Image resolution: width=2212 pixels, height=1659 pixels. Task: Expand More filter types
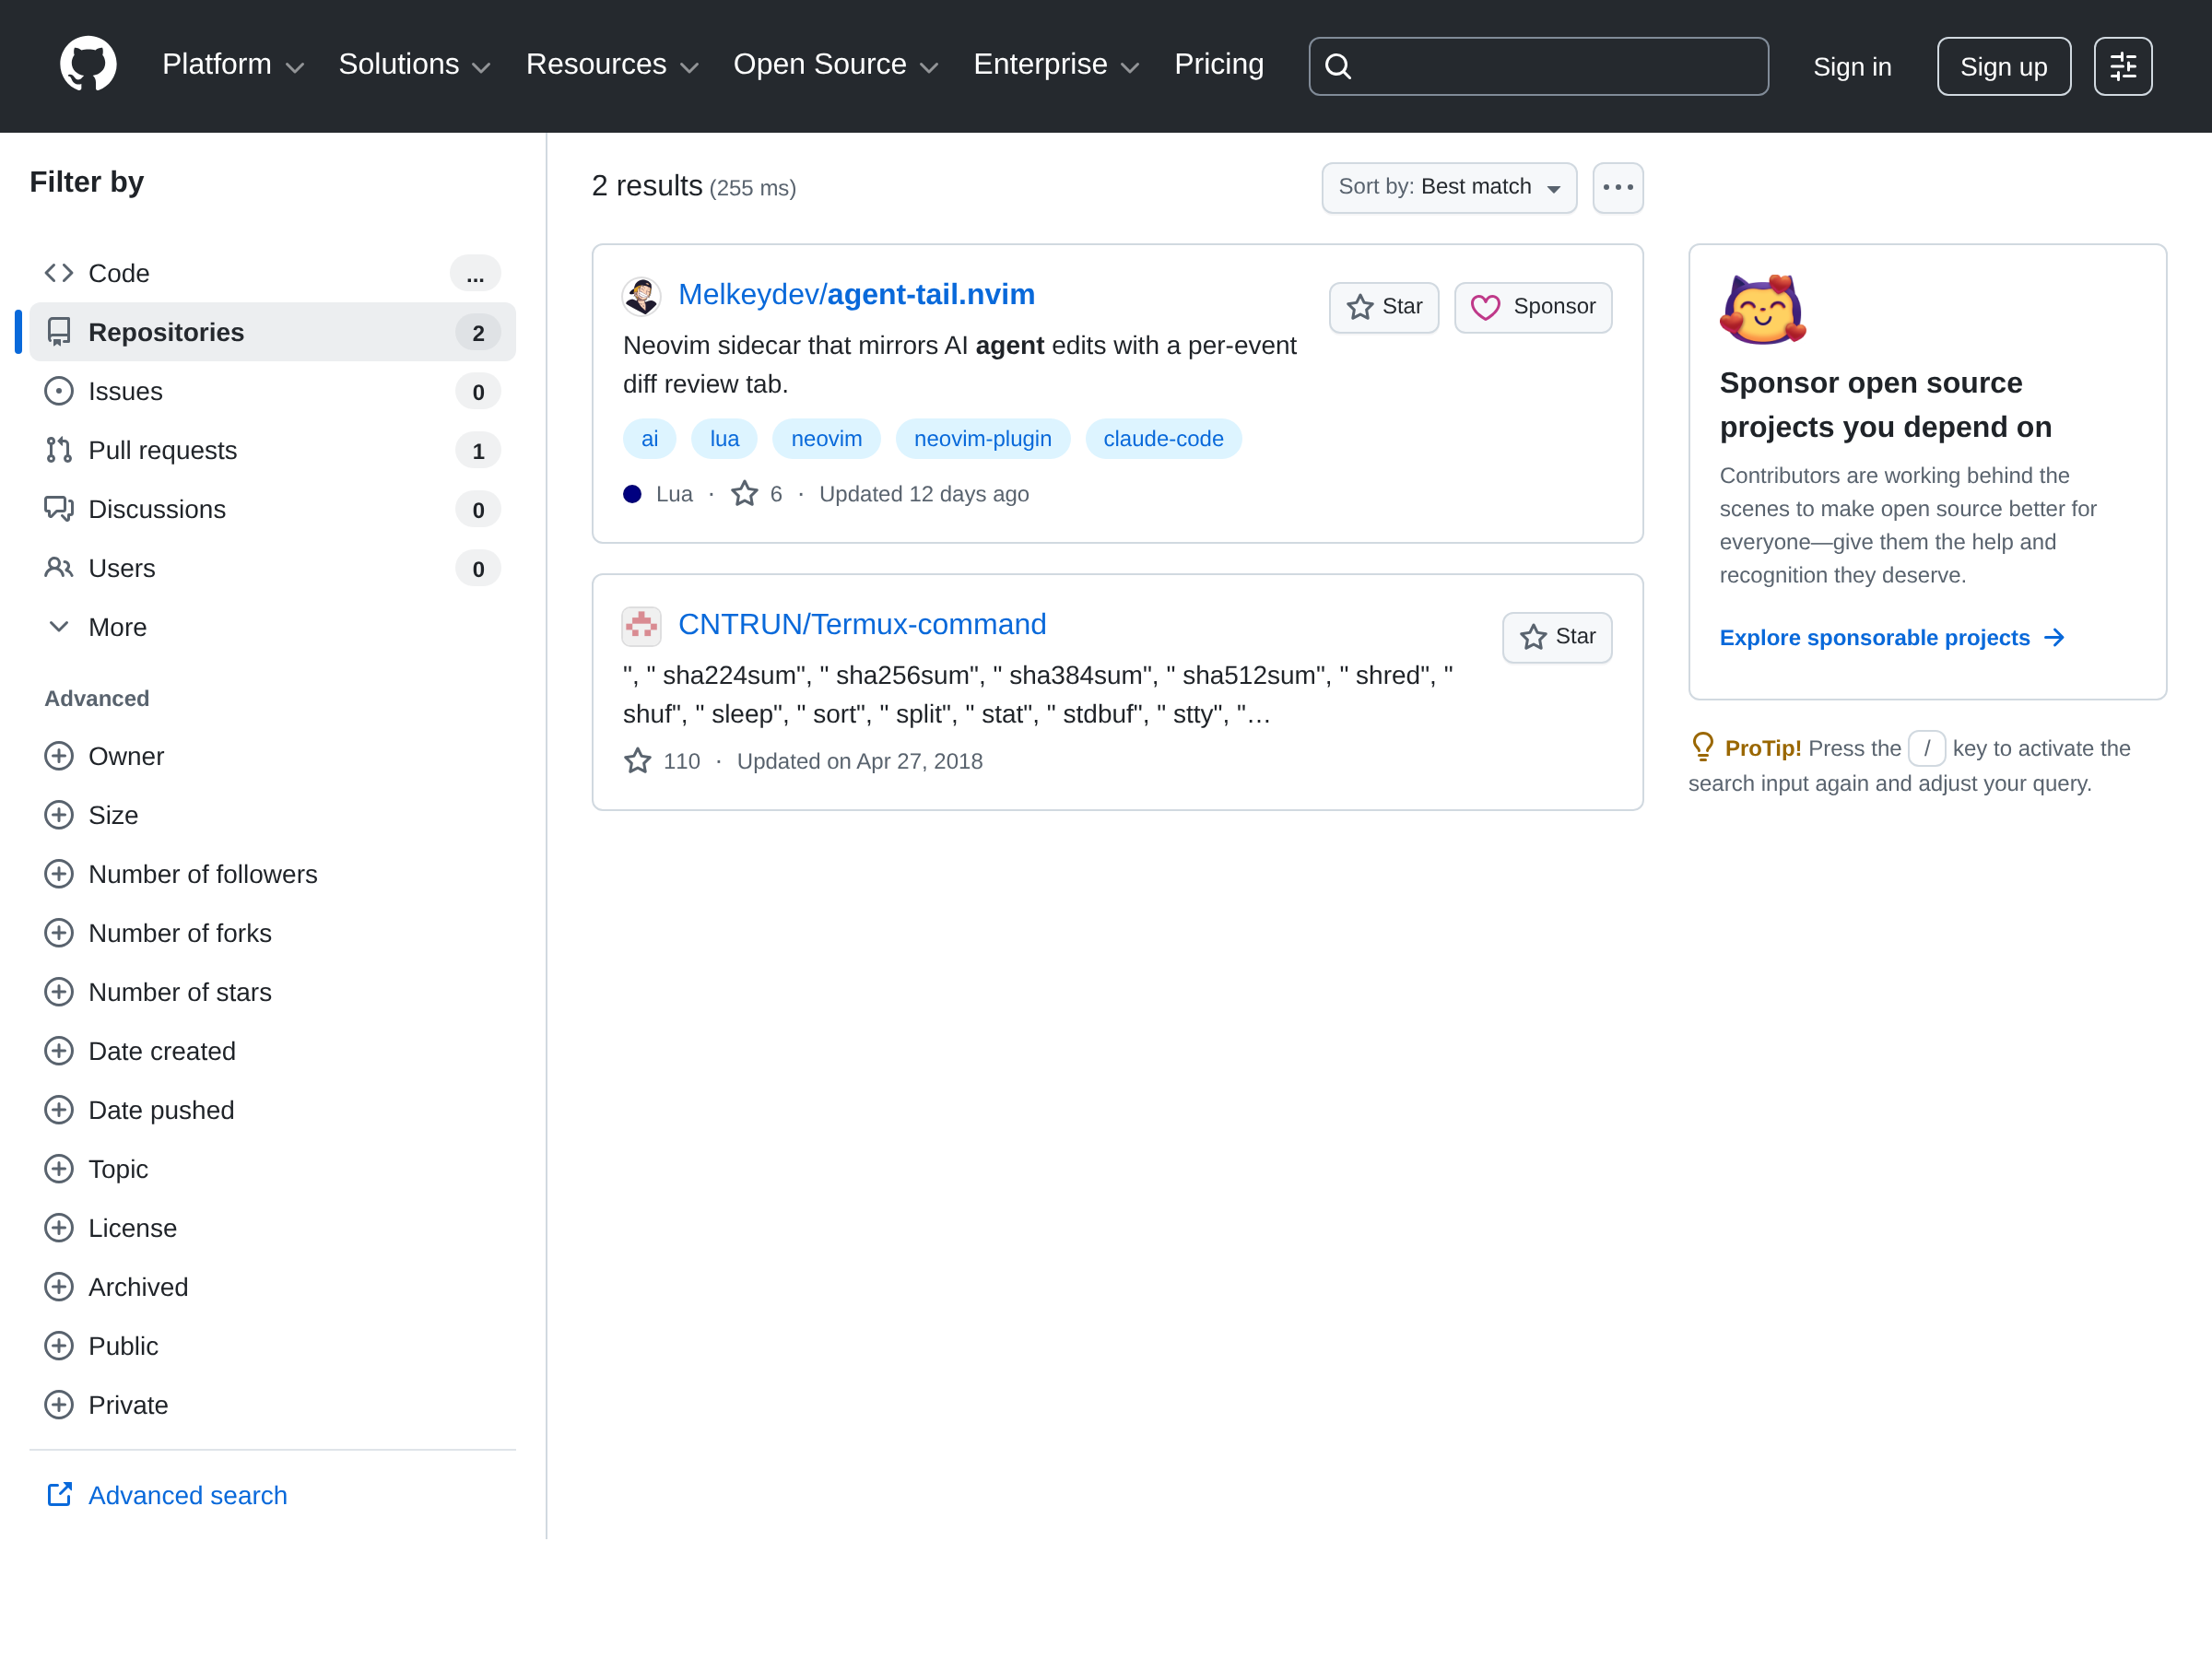(272, 627)
